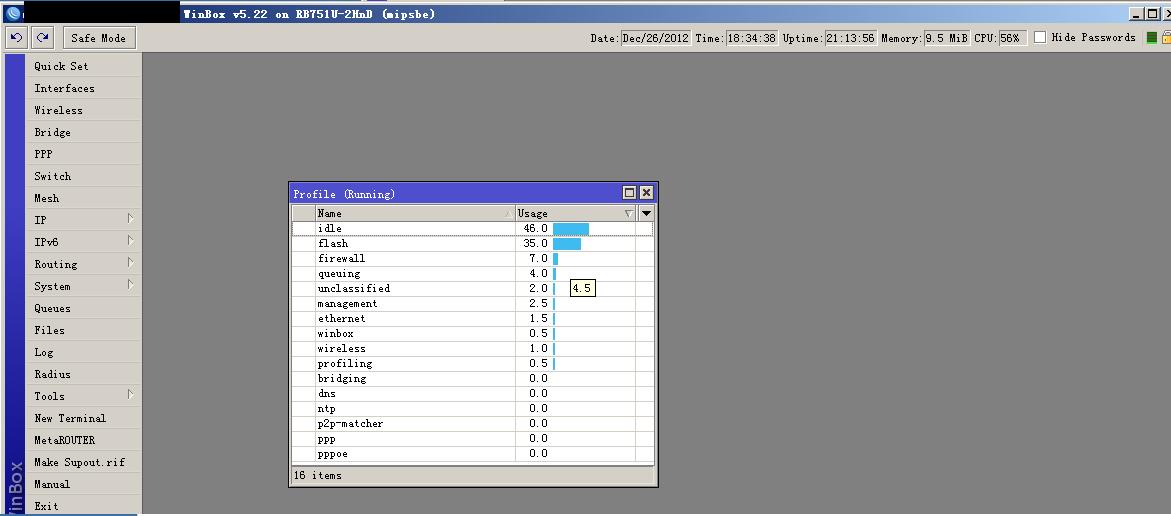Screen dimensions: 1171x516
Task: Click the Time field value
Action: pyautogui.click(x=752, y=38)
